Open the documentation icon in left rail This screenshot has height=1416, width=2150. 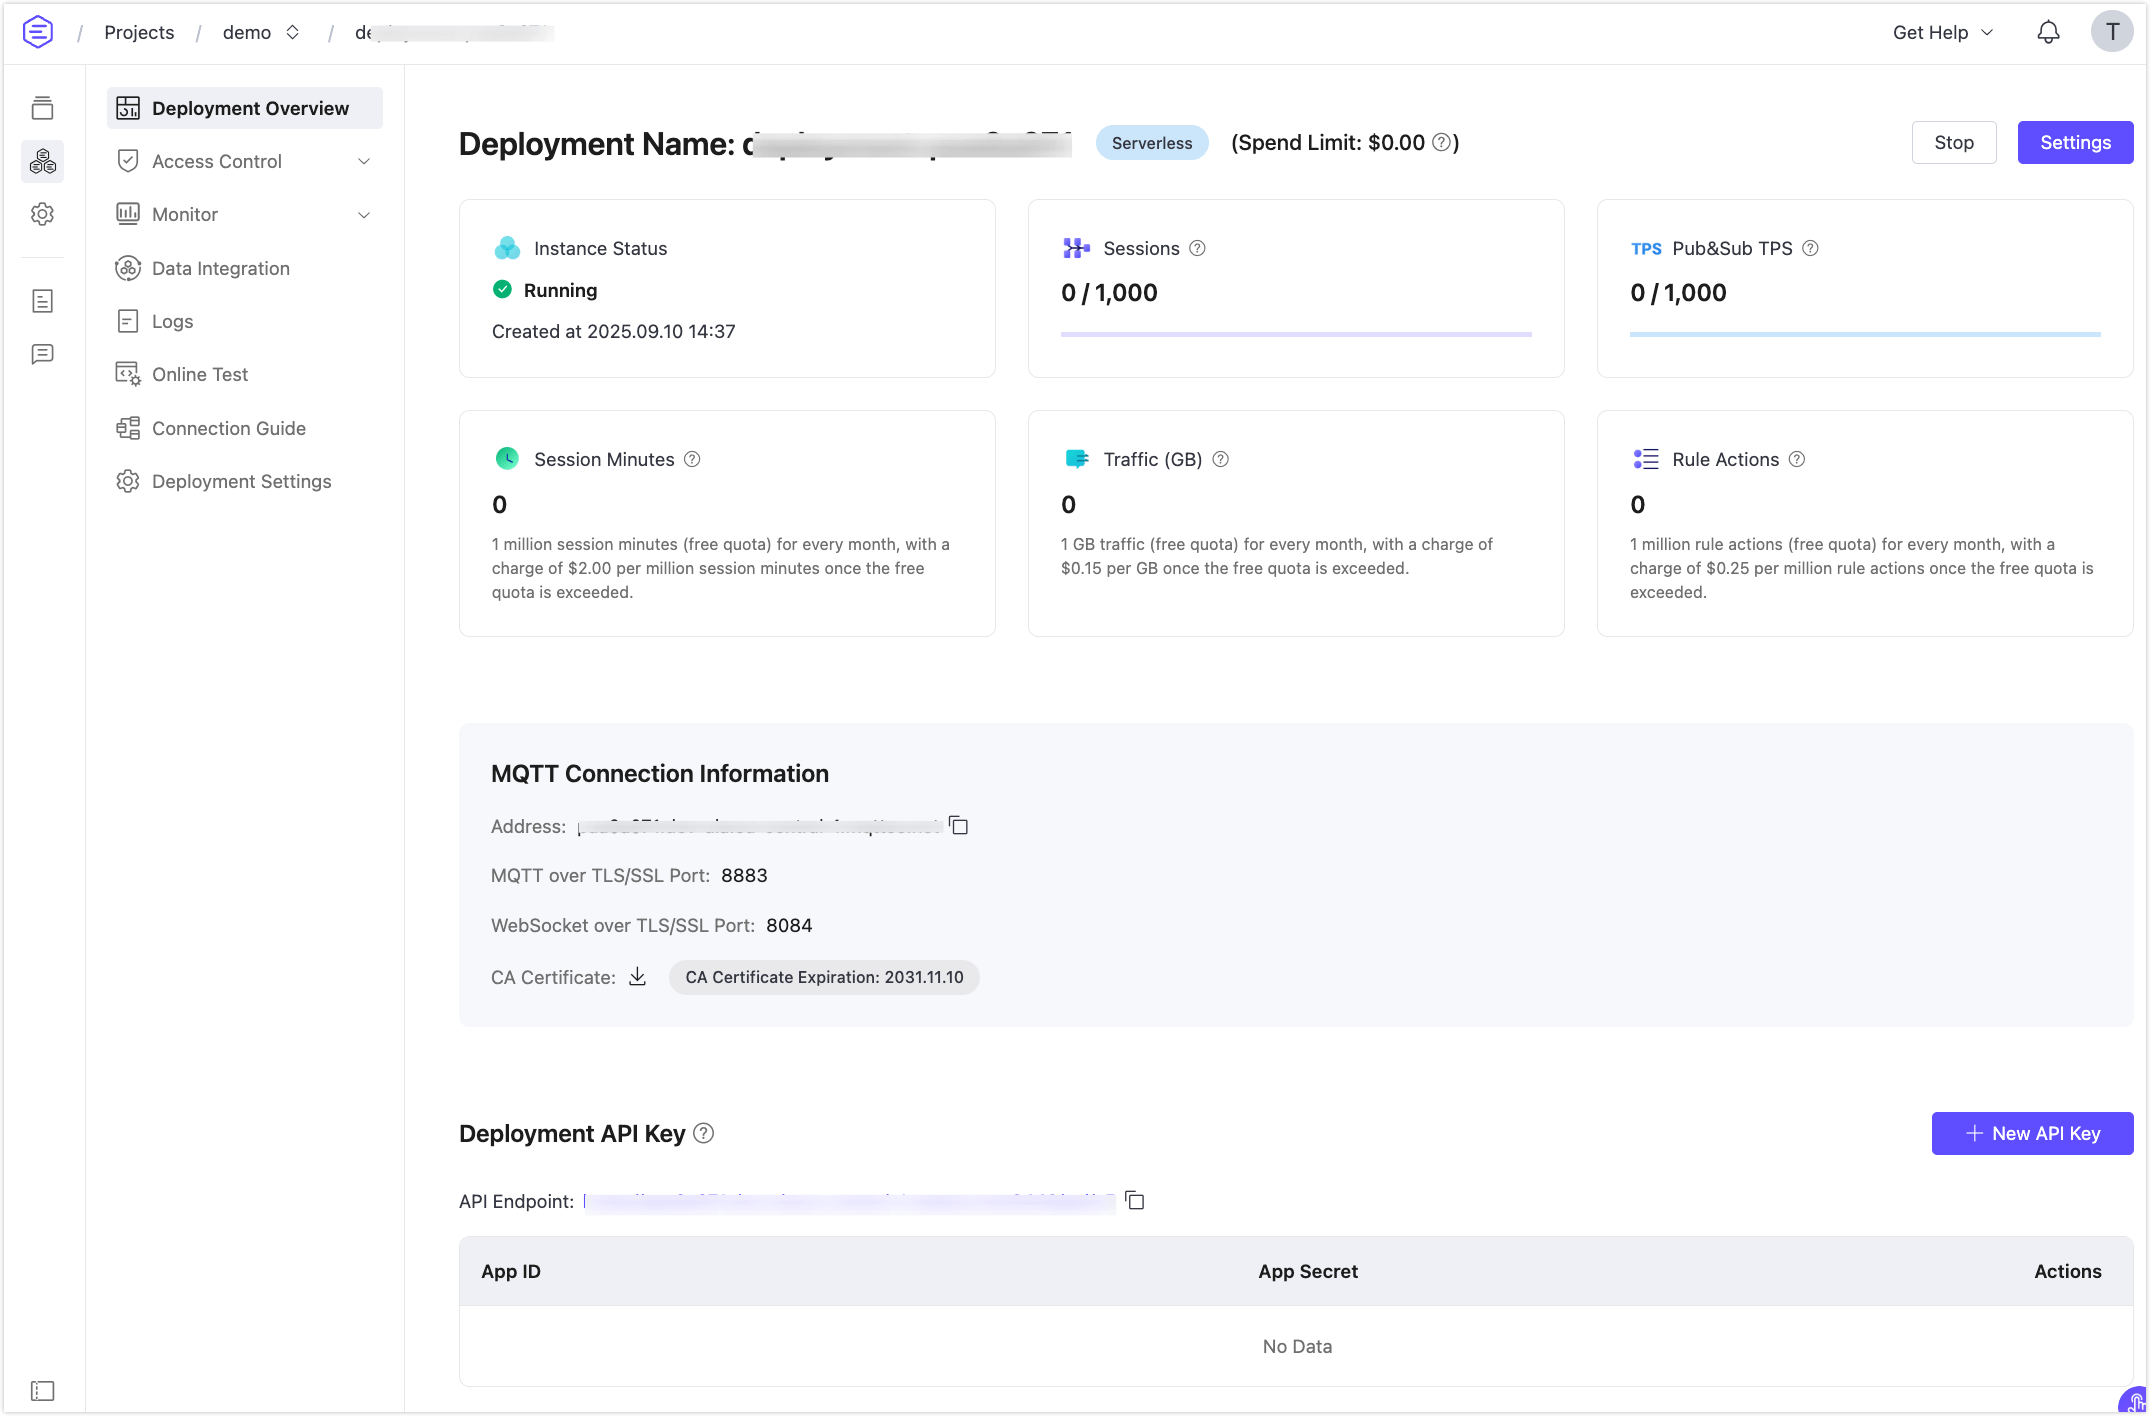[42, 301]
